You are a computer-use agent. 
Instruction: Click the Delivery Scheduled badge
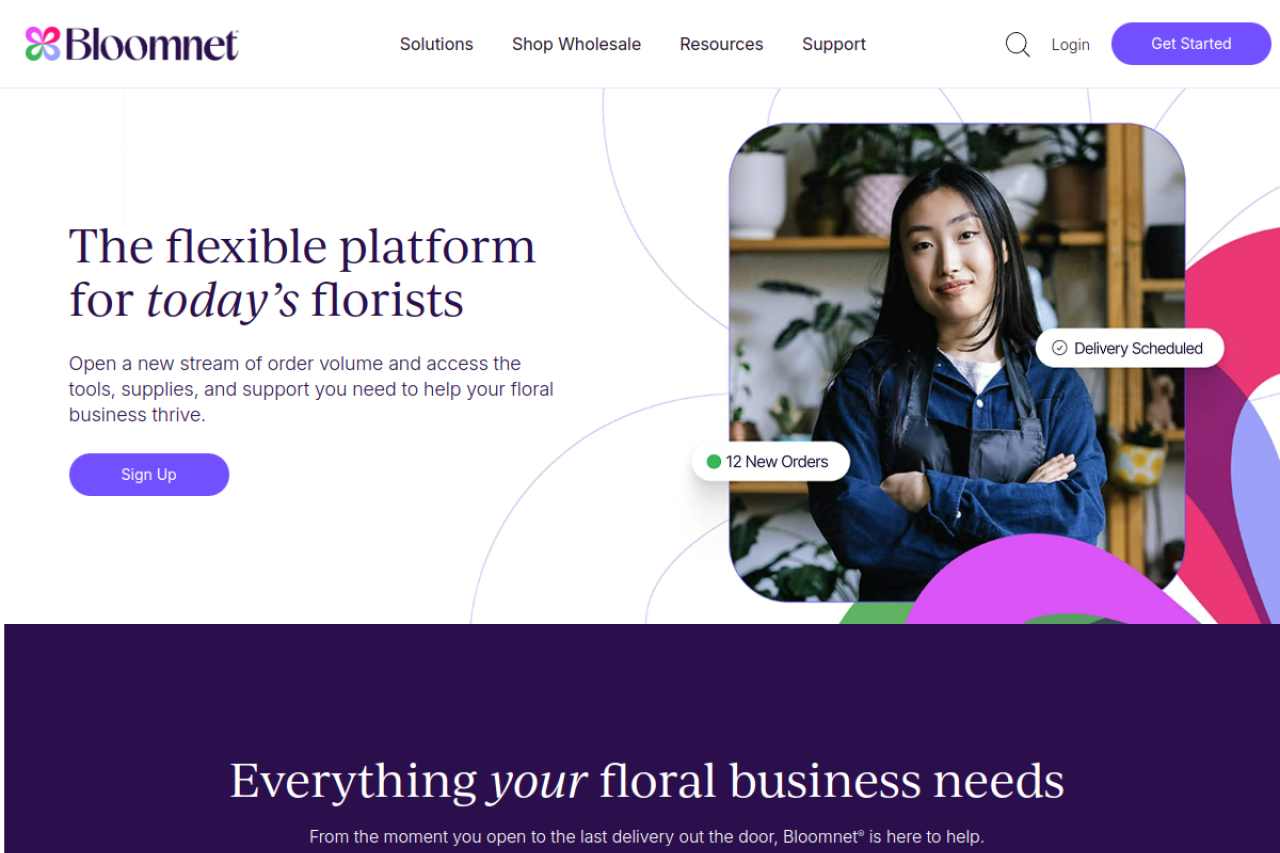click(x=1130, y=348)
